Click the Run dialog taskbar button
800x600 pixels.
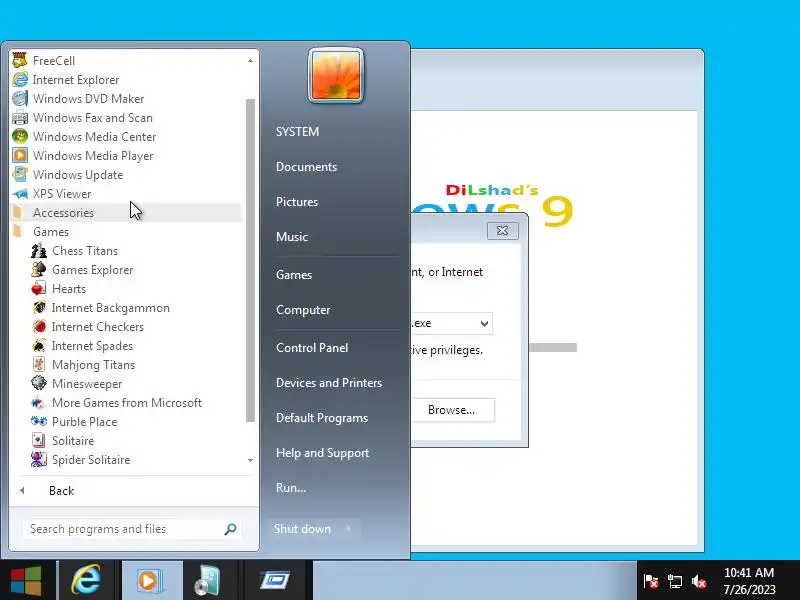275,580
